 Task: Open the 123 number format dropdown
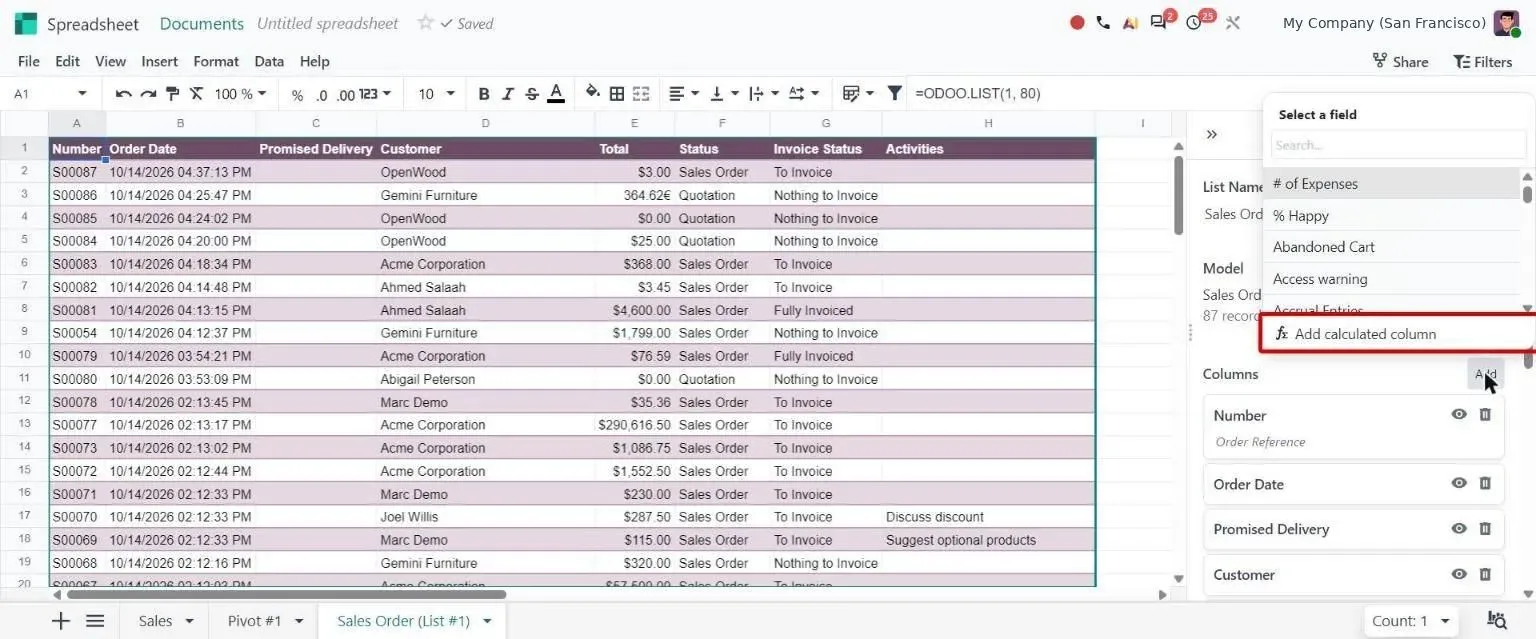pos(376,94)
